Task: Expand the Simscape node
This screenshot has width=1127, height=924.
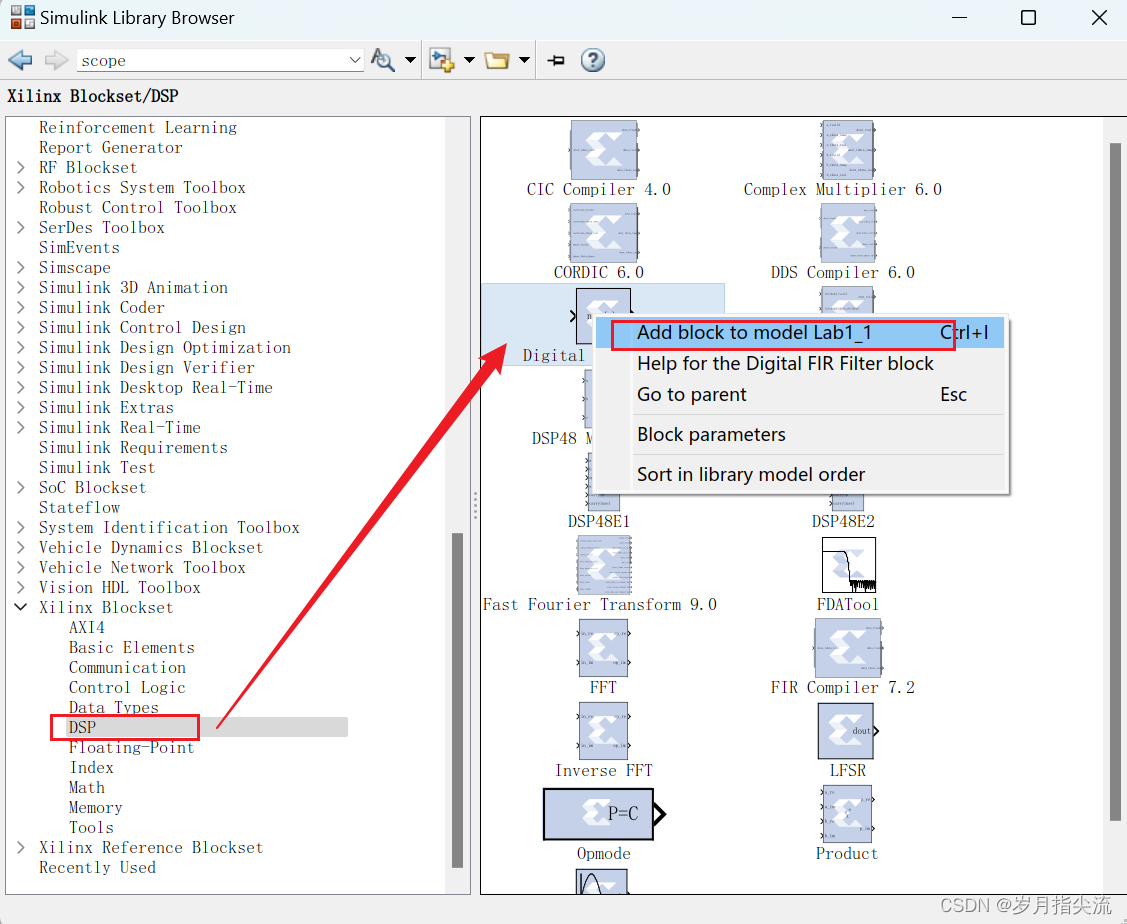Action: click(x=21, y=267)
